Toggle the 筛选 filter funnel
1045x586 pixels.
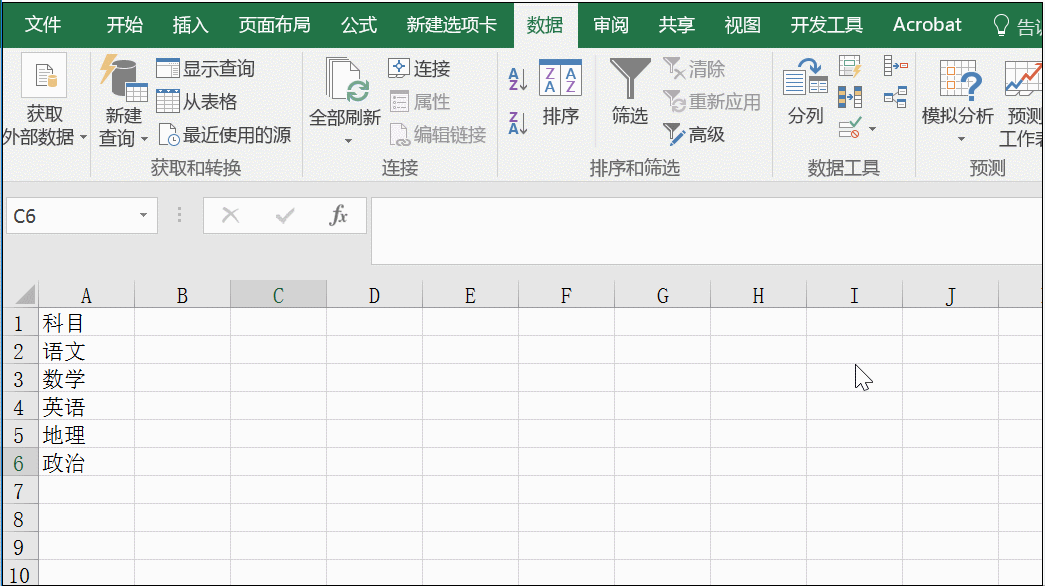[x=630, y=92]
